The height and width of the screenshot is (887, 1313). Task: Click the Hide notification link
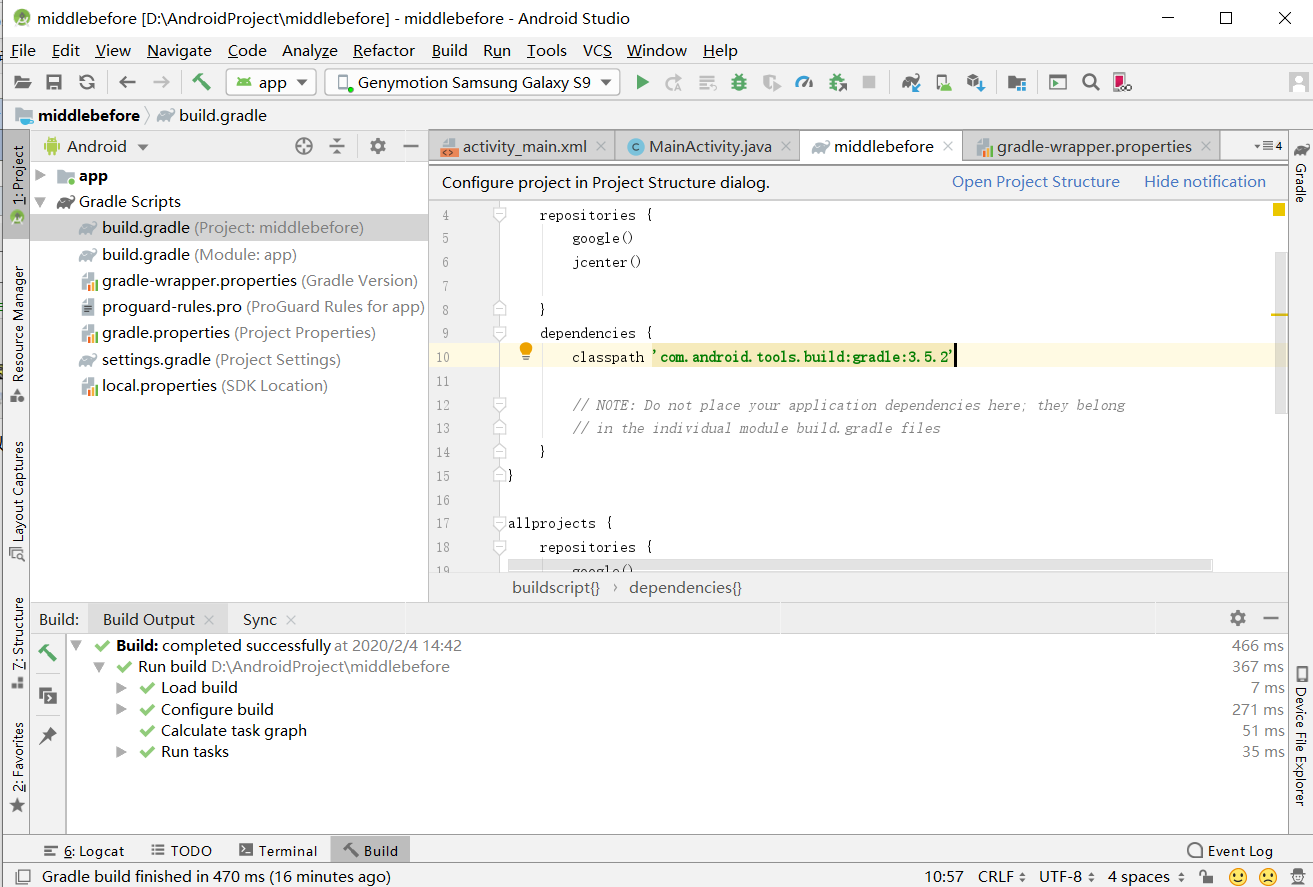click(1204, 182)
